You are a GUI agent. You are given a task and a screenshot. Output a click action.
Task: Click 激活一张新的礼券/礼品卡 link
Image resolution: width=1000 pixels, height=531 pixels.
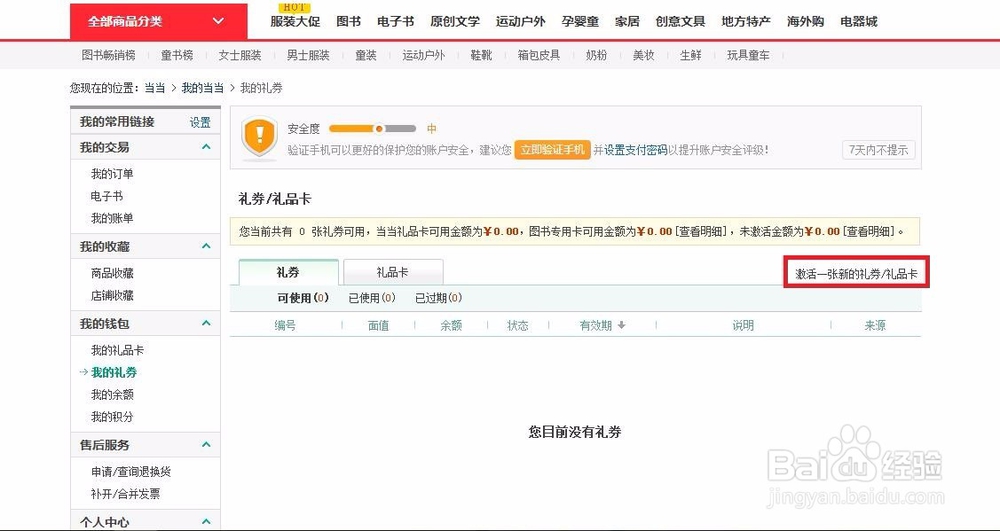click(856, 274)
